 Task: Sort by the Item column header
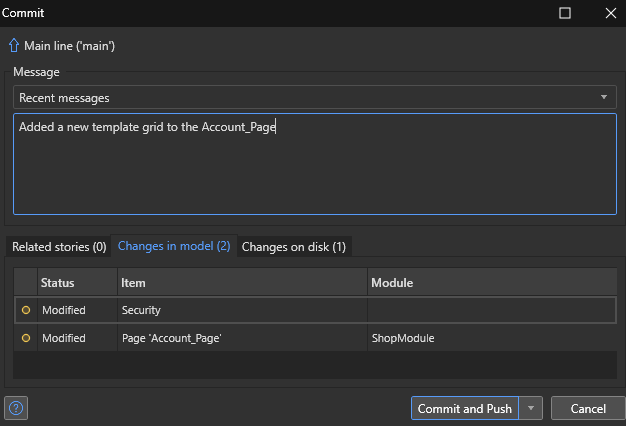tap(242, 284)
